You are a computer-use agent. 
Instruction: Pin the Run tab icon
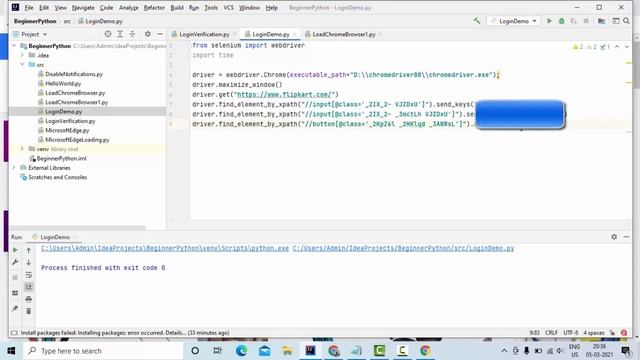click(x=15, y=309)
